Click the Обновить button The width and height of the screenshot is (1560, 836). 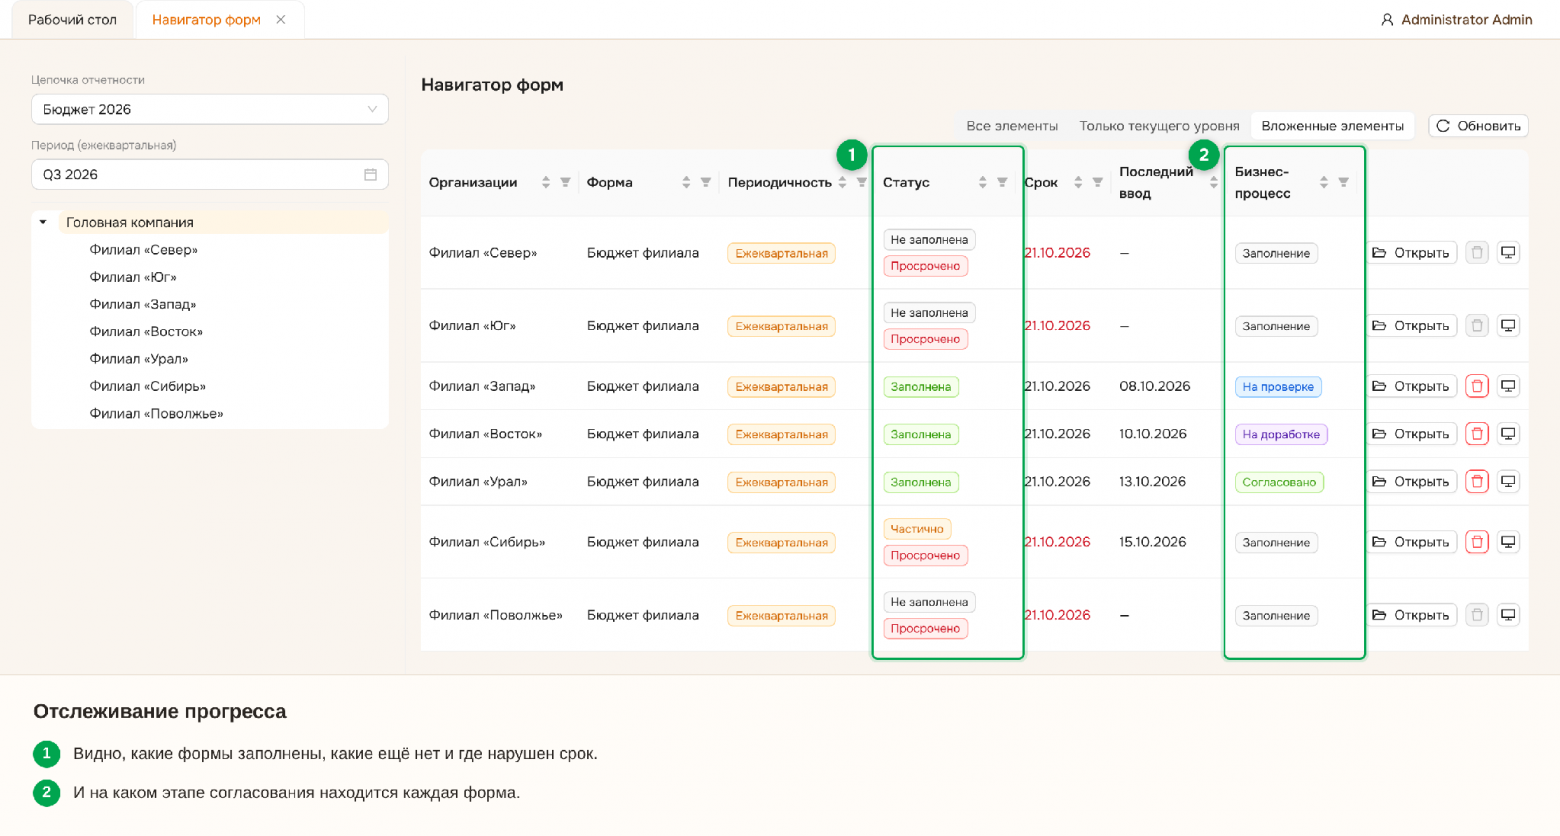point(1478,126)
